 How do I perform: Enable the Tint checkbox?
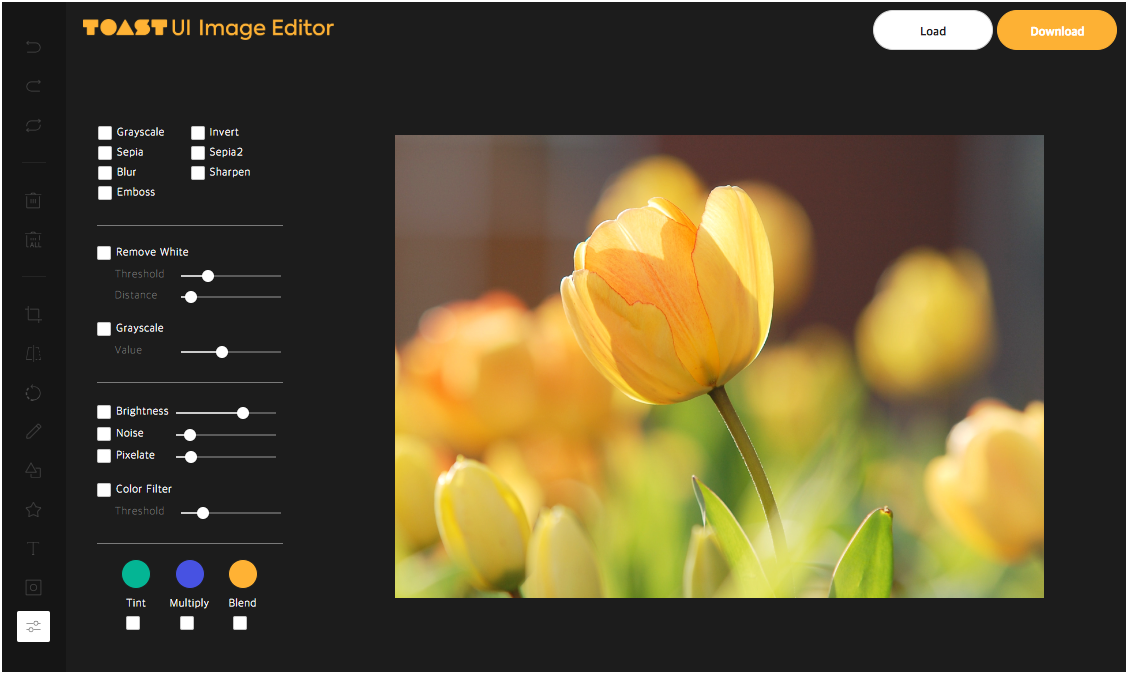133,622
